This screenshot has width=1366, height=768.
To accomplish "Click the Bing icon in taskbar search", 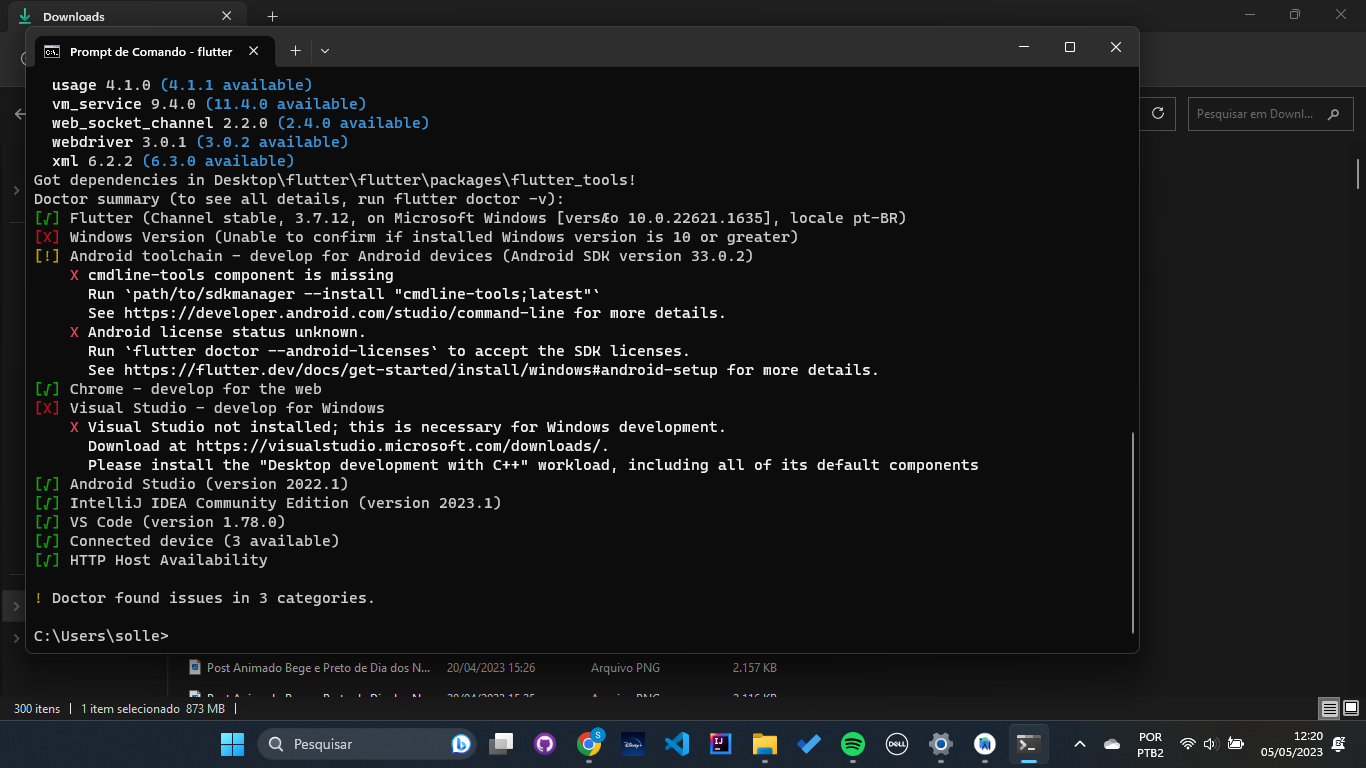I will point(461,744).
